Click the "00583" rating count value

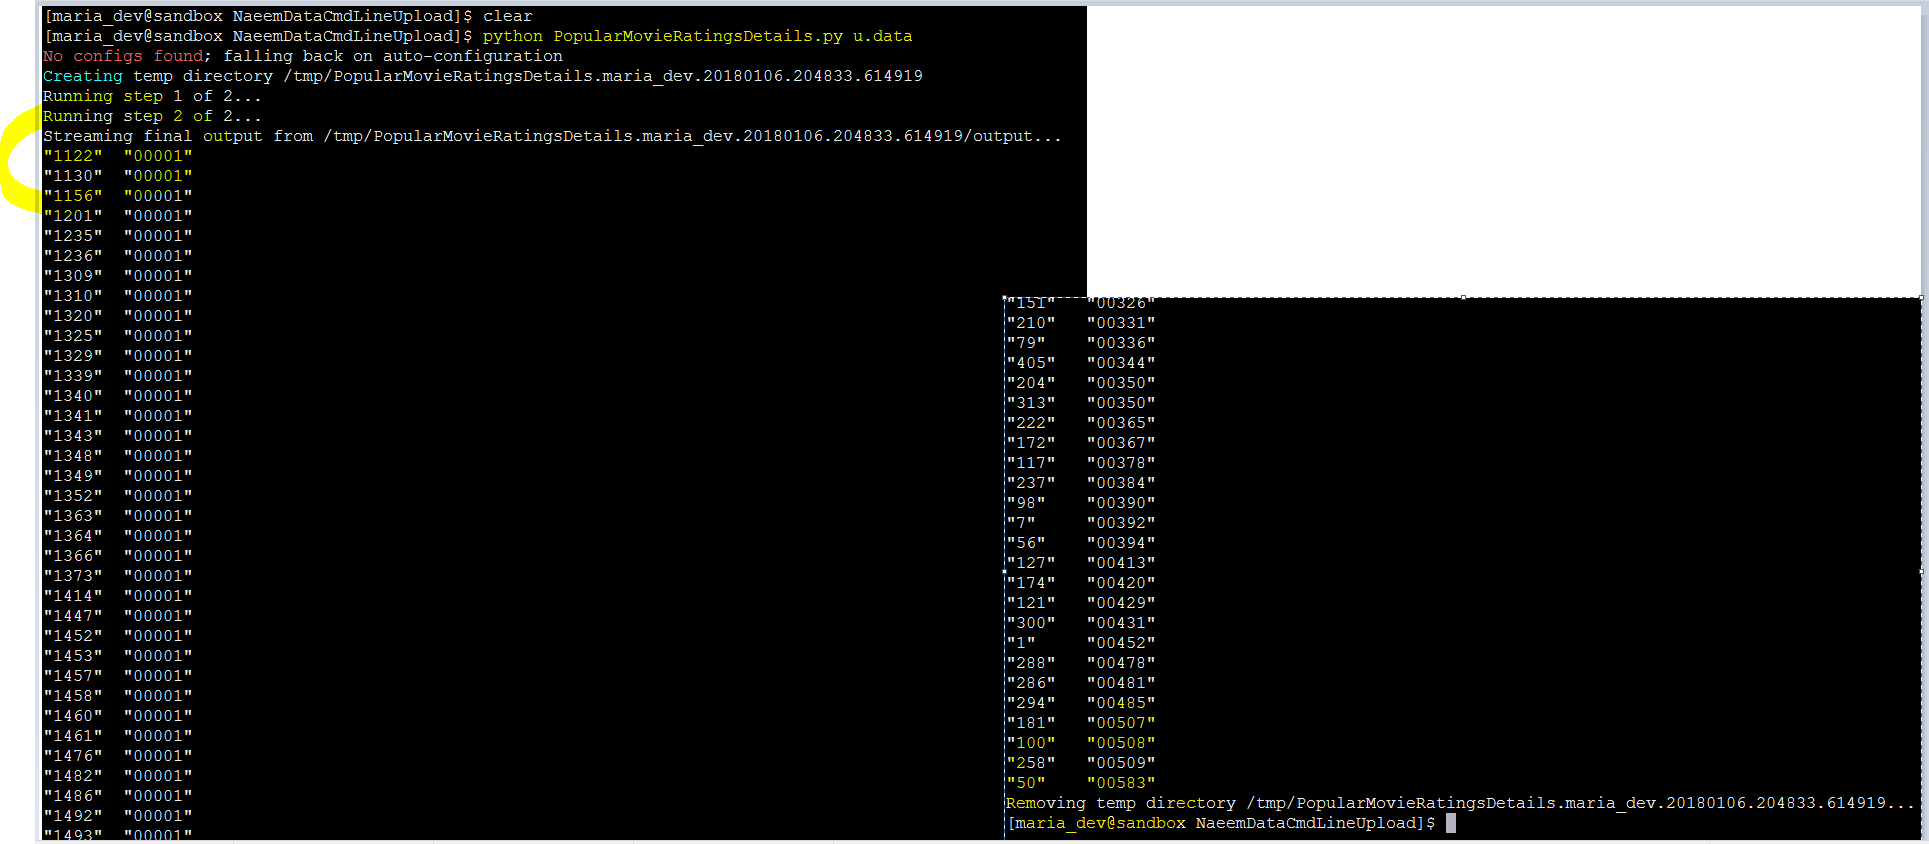click(x=1121, y=783)
